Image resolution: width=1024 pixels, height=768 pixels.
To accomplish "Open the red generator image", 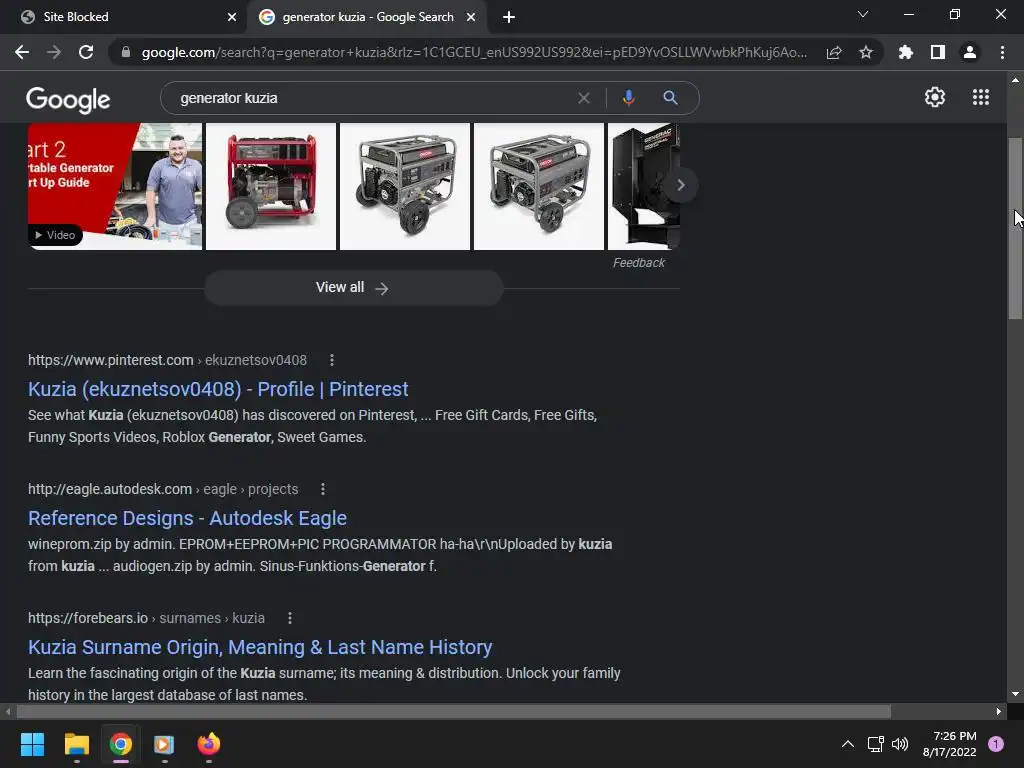I will [271, 186].
